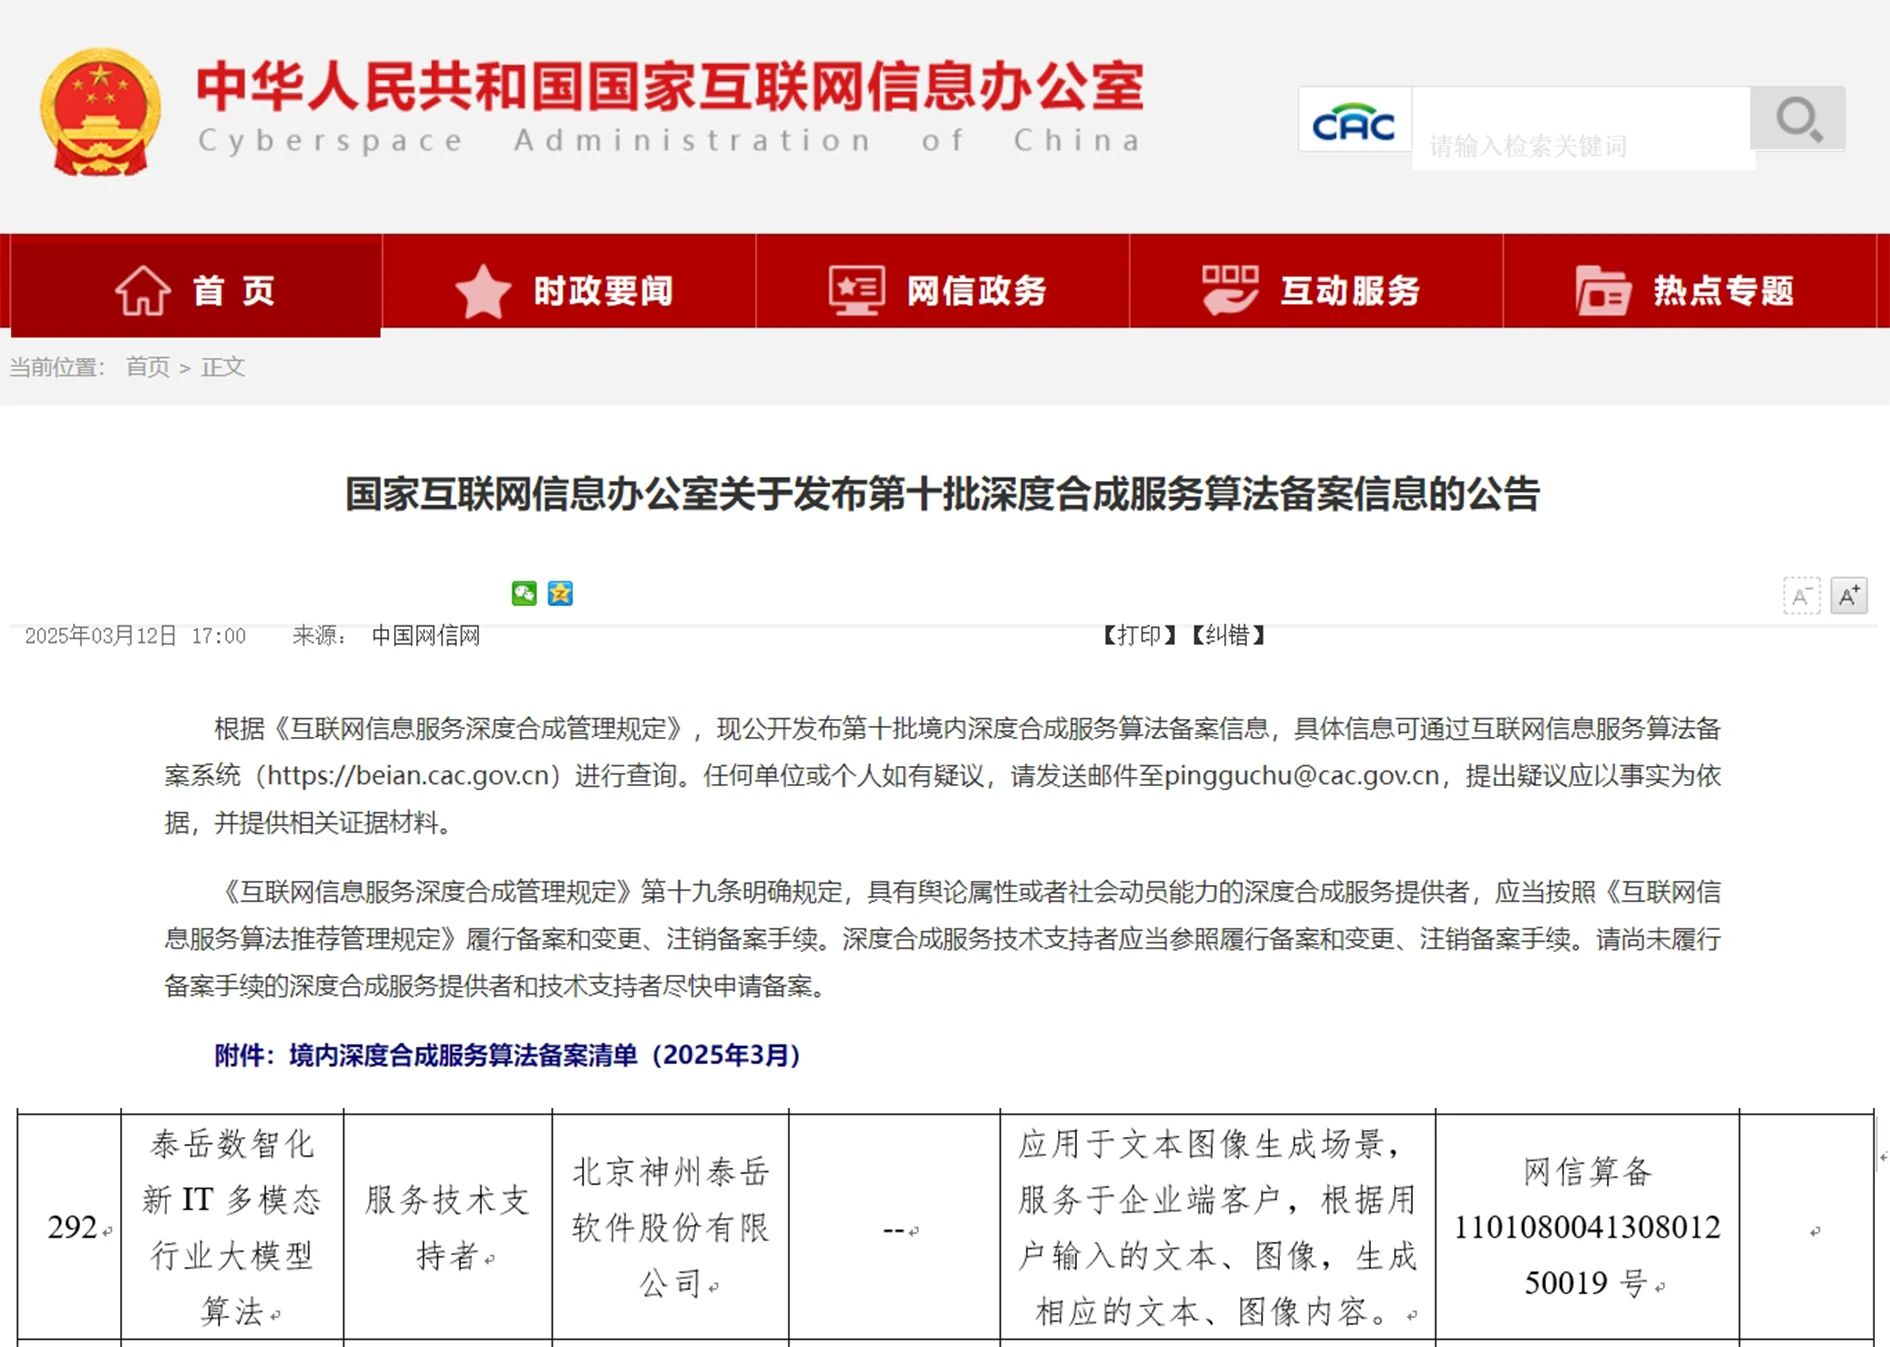Open the 首页 navigation tab
The width and height of the screenshot is (1890, 1347).
[x=196, y=285]
